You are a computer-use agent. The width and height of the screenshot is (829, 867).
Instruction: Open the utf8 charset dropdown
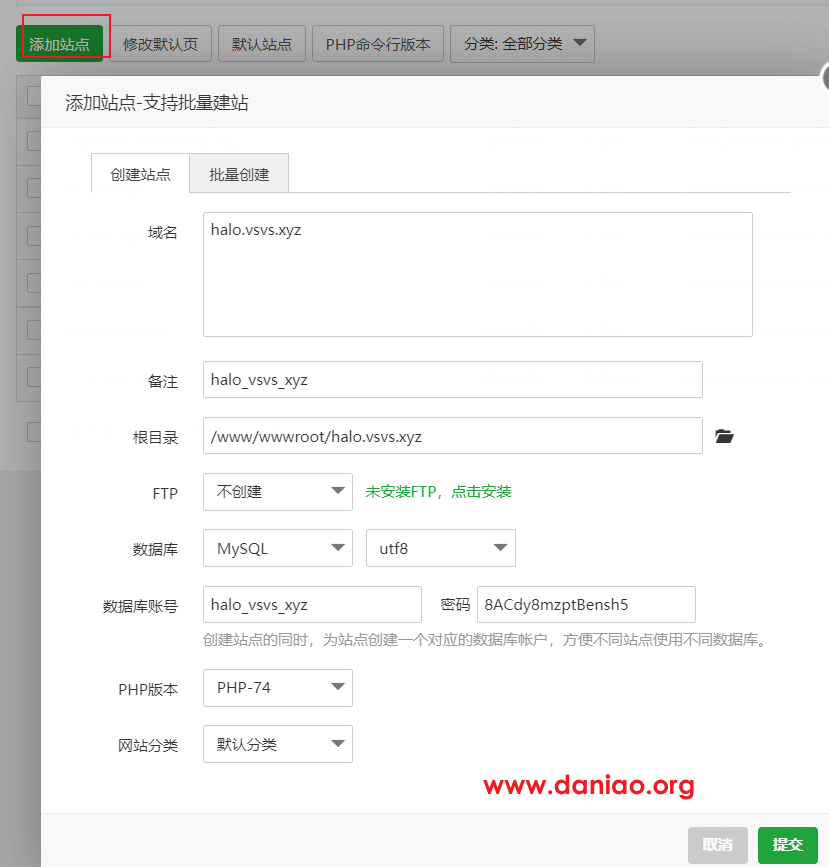click(x=441, y=548)
